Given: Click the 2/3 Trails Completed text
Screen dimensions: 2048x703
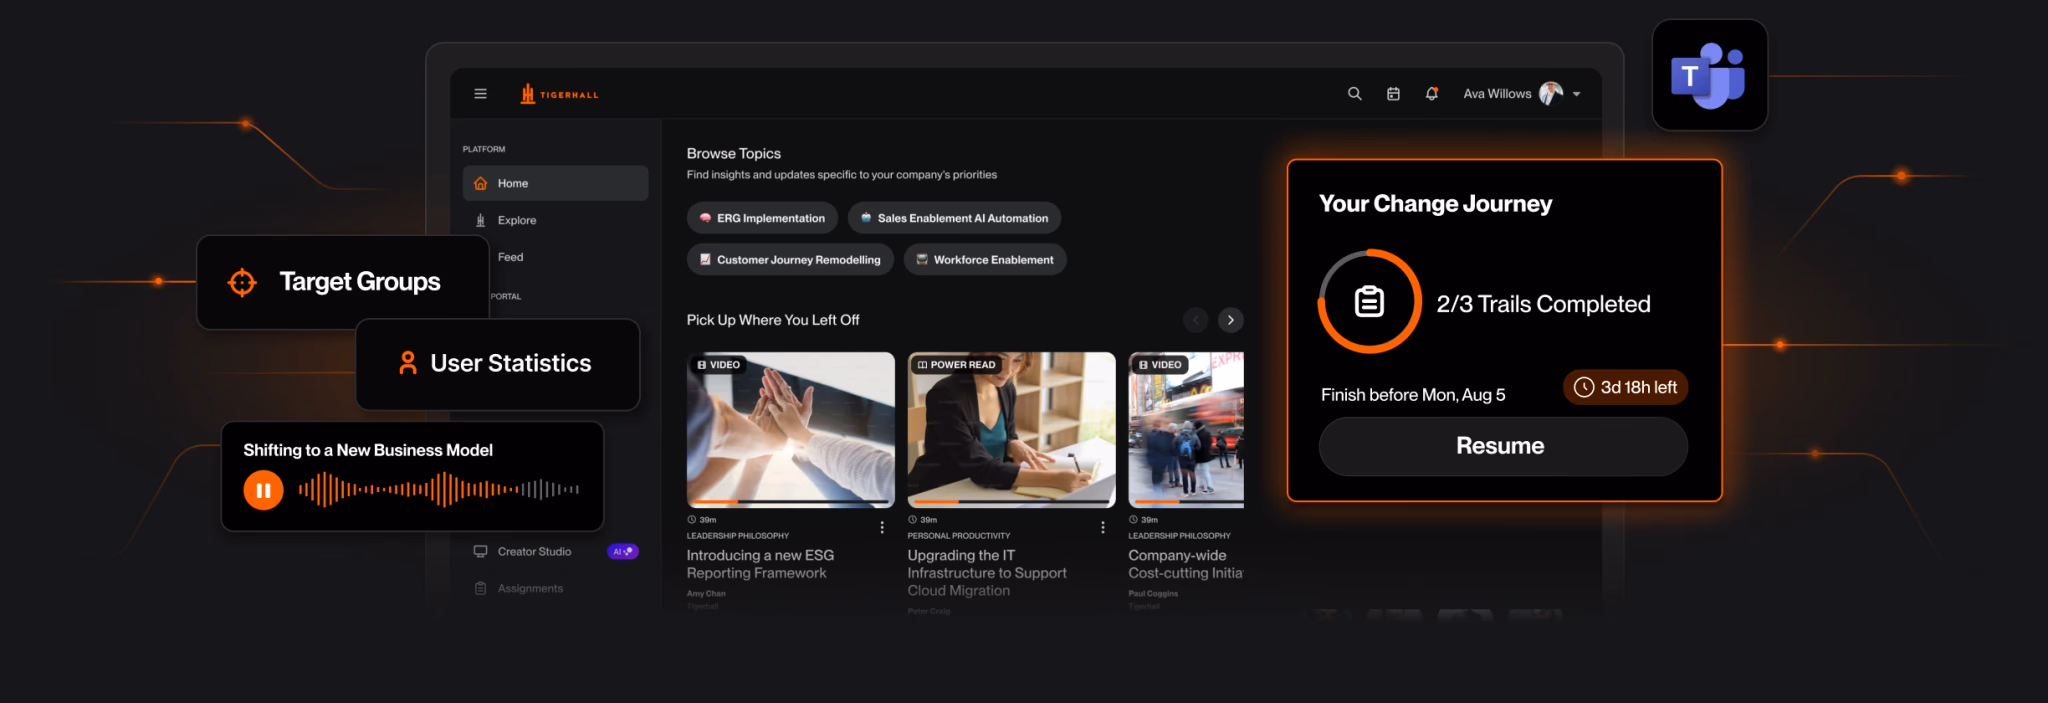Looking at the screenshot, I should 1543,304.
